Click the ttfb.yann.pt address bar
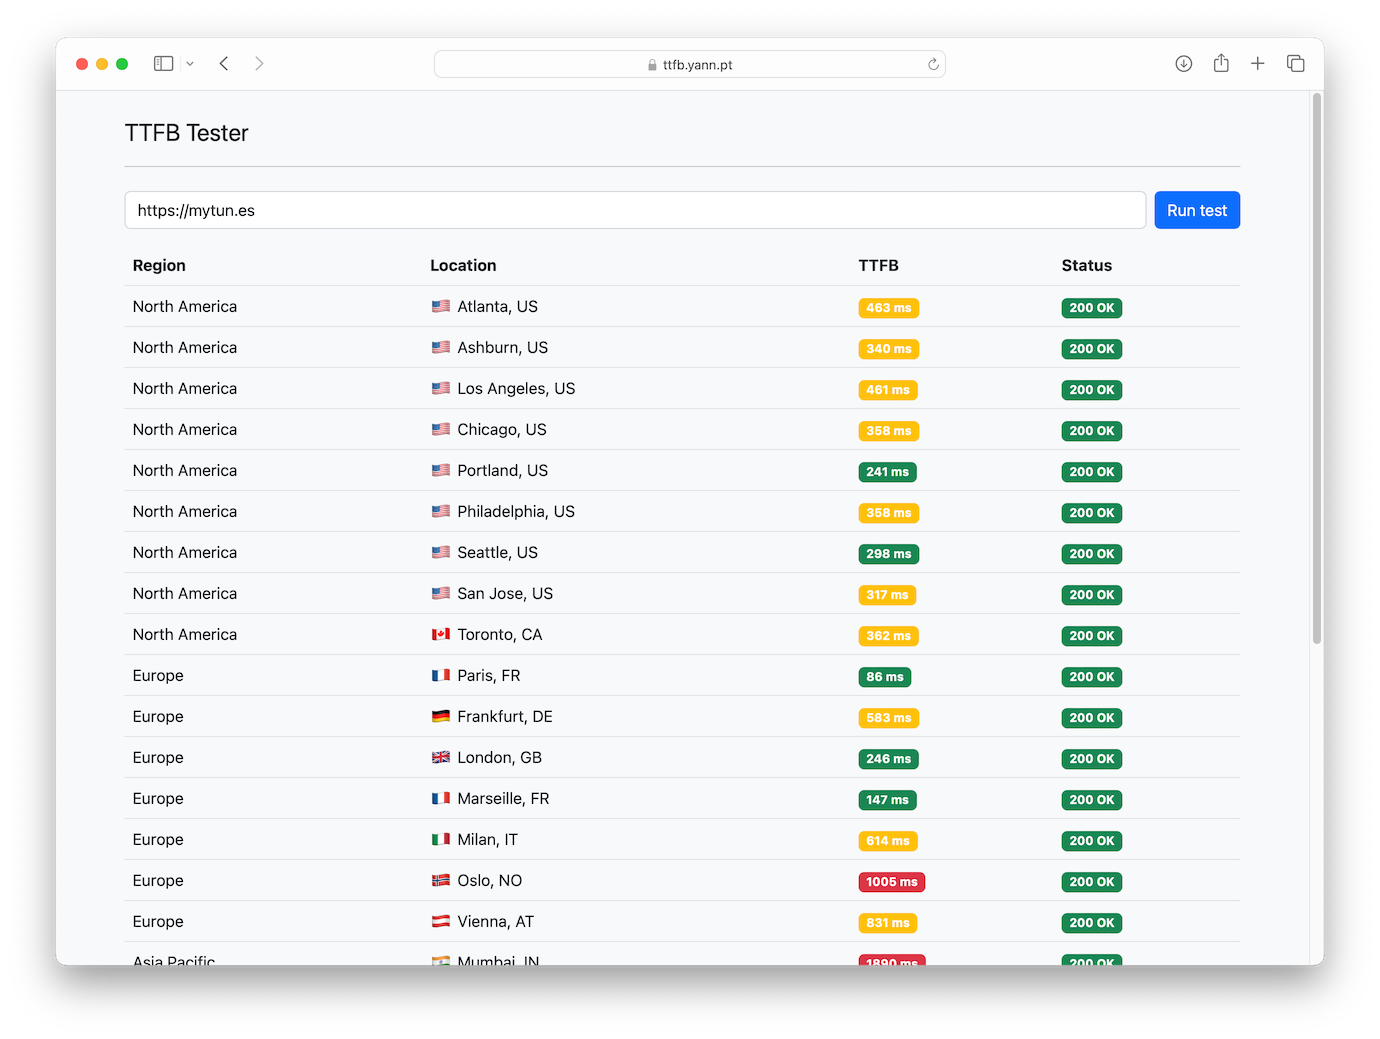1380x1039 pixels. (690, 65)
